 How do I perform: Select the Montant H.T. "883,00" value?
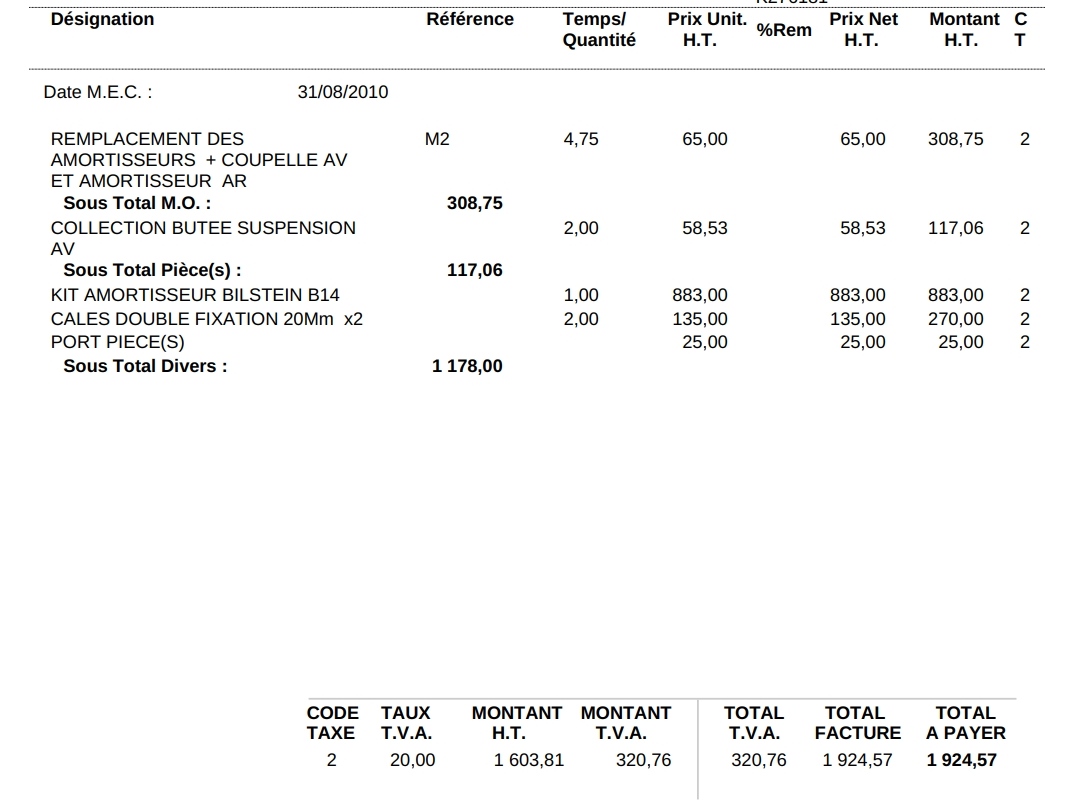[x=955, y=295]
